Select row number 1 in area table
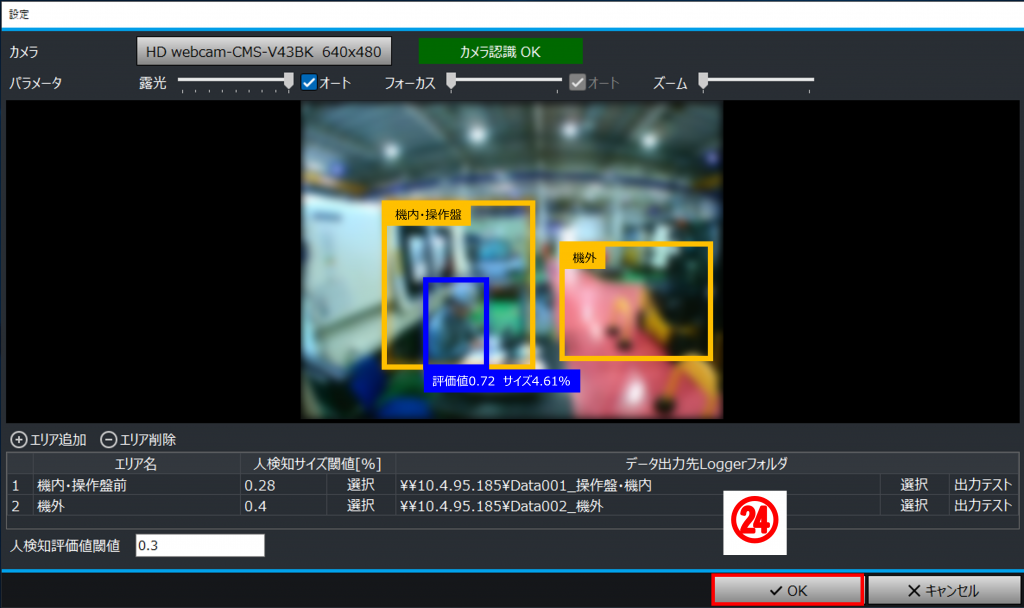The height and width of the screenshot is (608, 1024). [20, 485]
